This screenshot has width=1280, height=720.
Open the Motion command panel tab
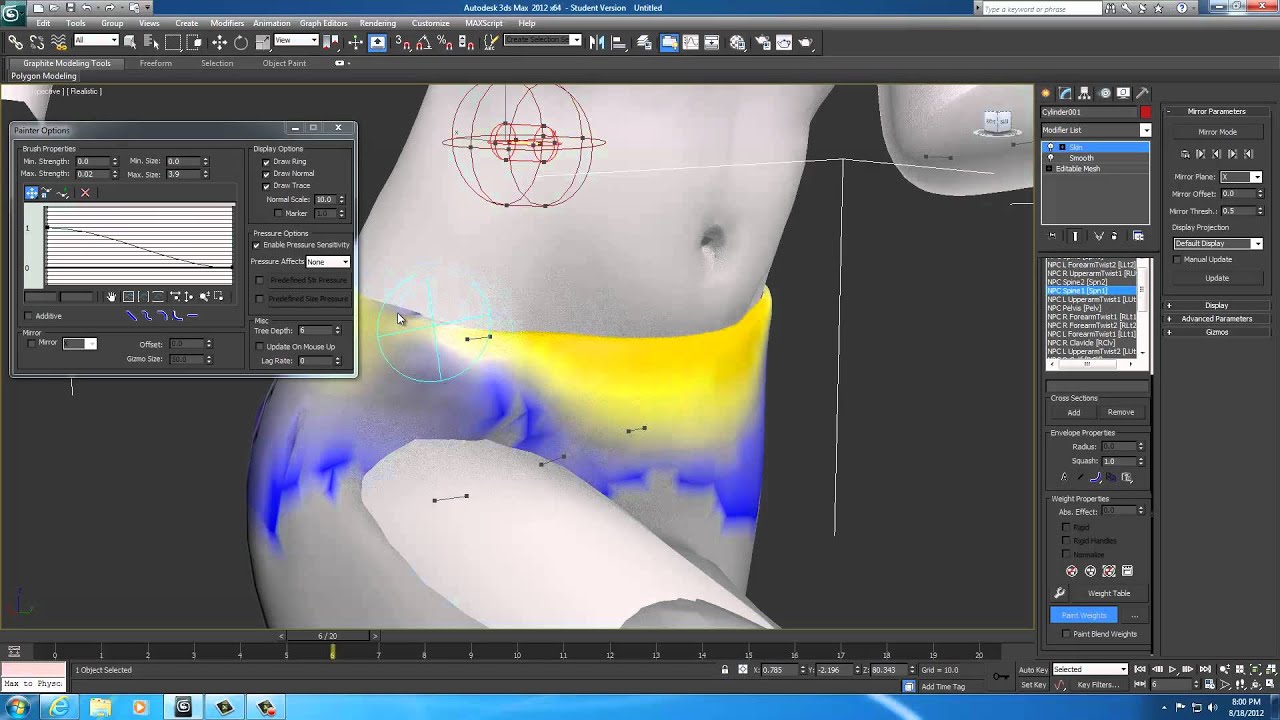pos(1105,93)
